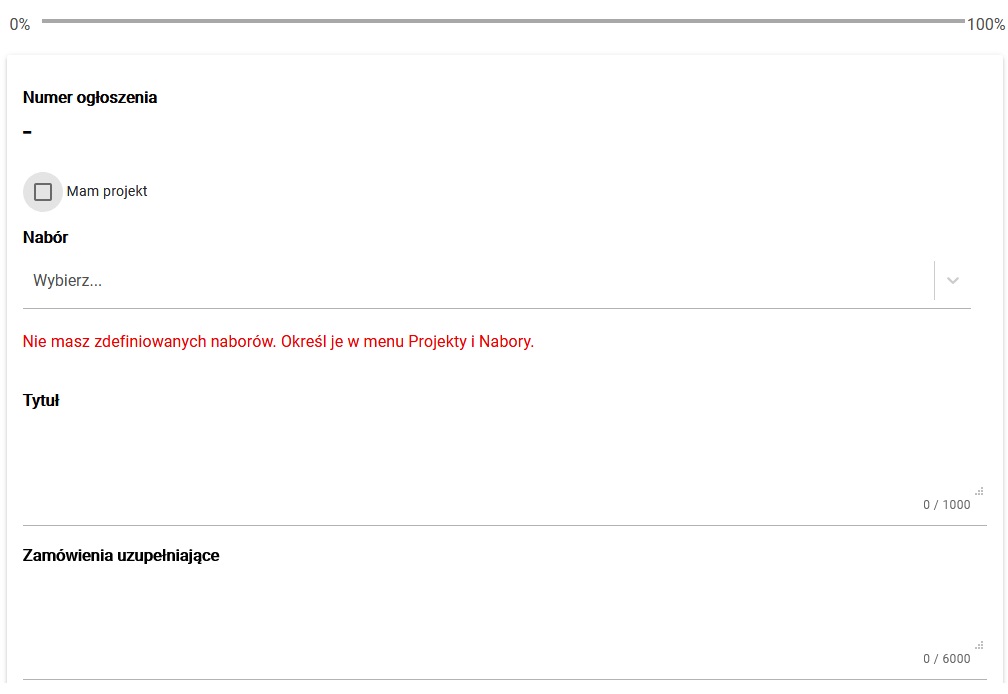Click the Numer ogłoszenia heading
Screen dimensions: 1008x694
90,98
